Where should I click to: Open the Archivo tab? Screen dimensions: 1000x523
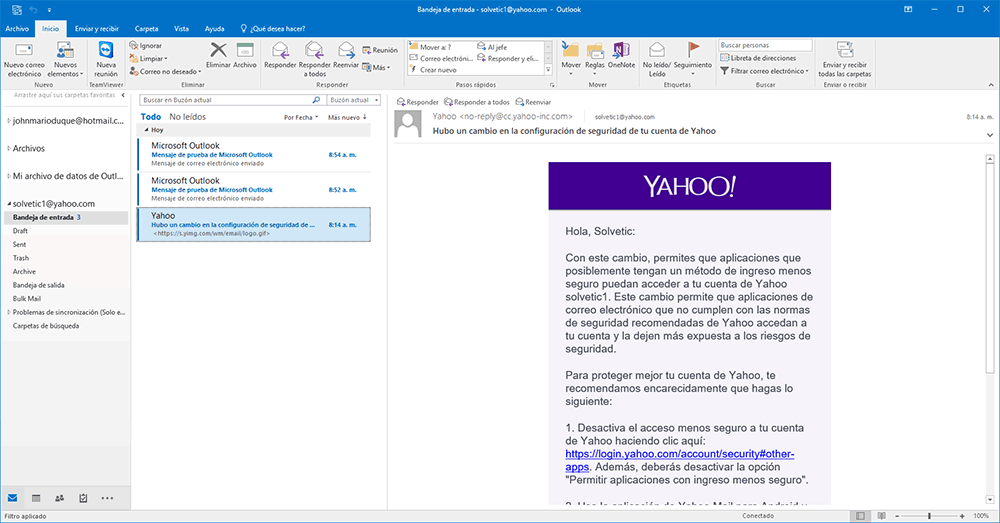pos(17,29)
